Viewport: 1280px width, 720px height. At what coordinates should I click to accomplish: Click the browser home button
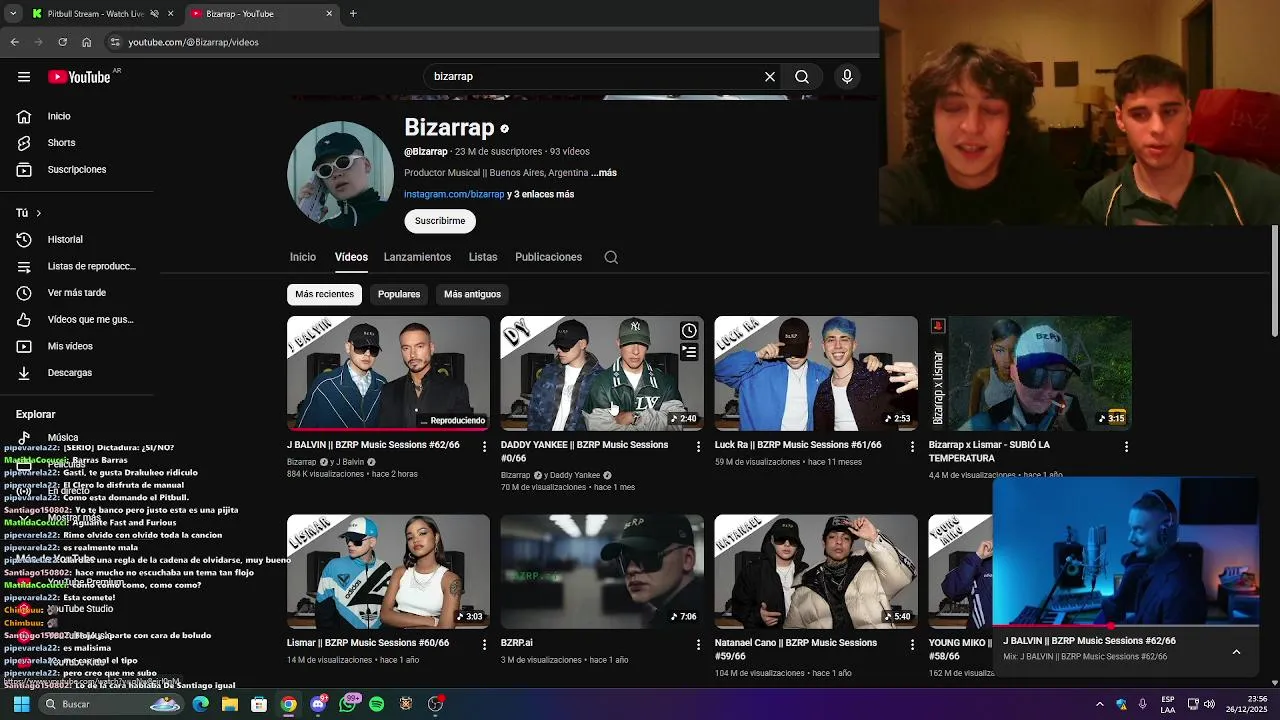(x=87, y=42)
